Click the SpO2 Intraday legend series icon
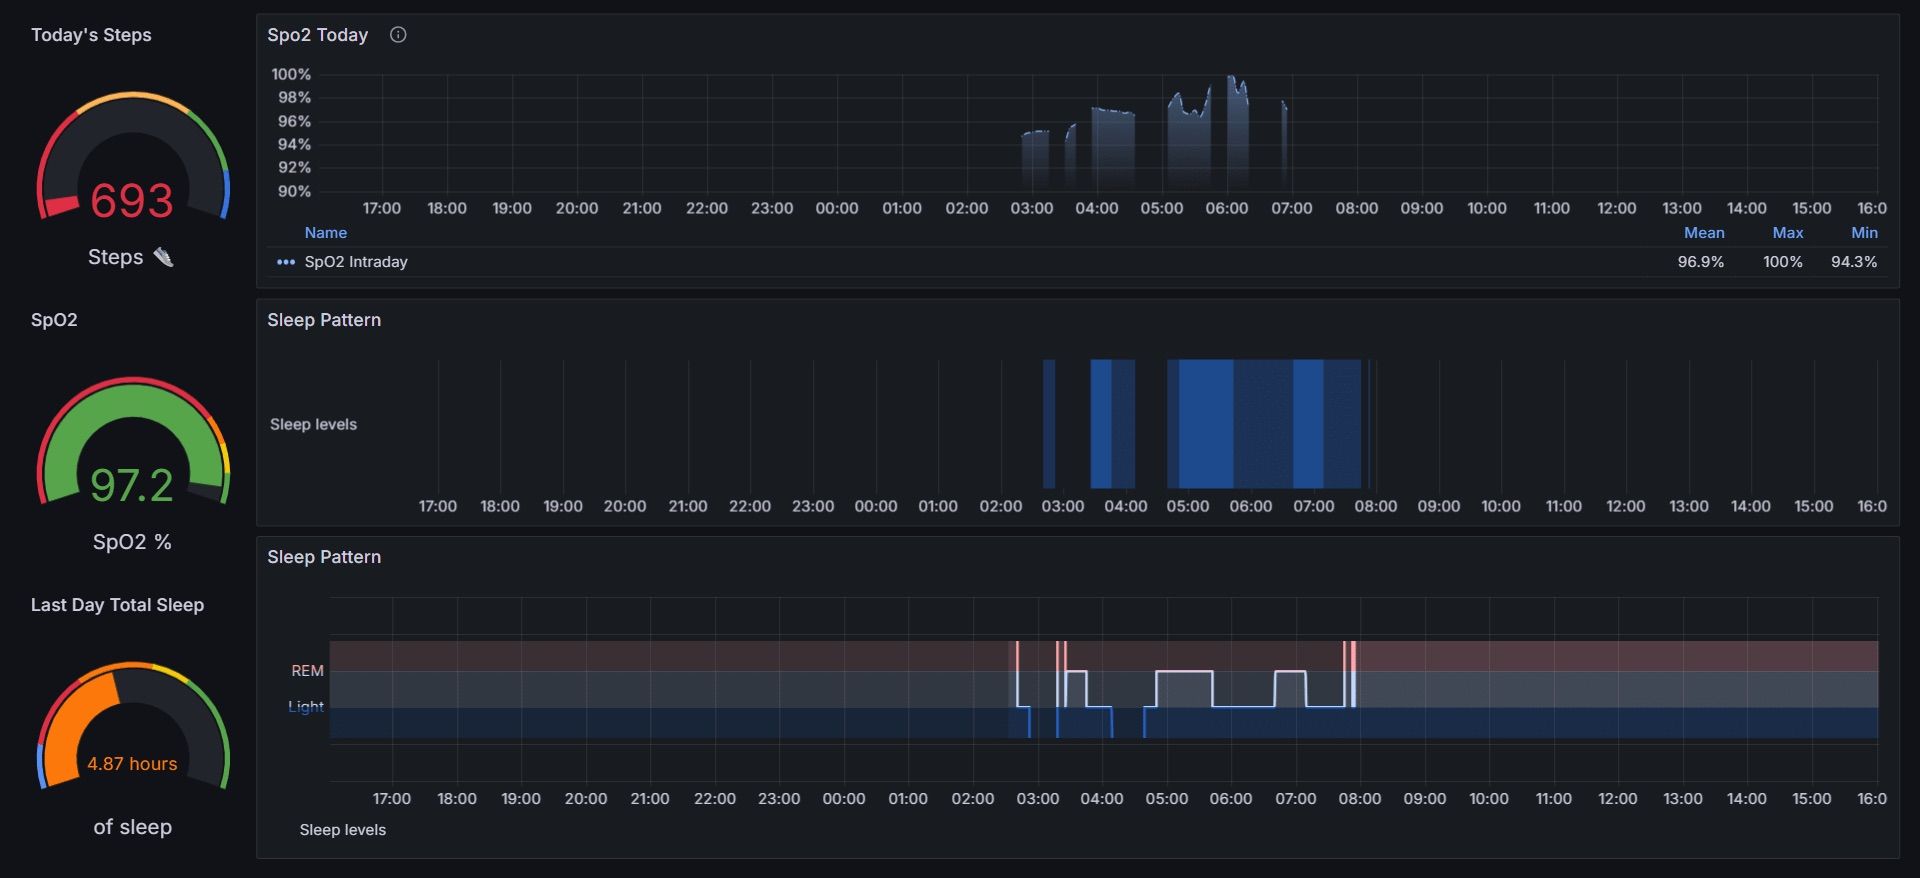This screenshot has width=1920, height=878. (x=285, y=262)
